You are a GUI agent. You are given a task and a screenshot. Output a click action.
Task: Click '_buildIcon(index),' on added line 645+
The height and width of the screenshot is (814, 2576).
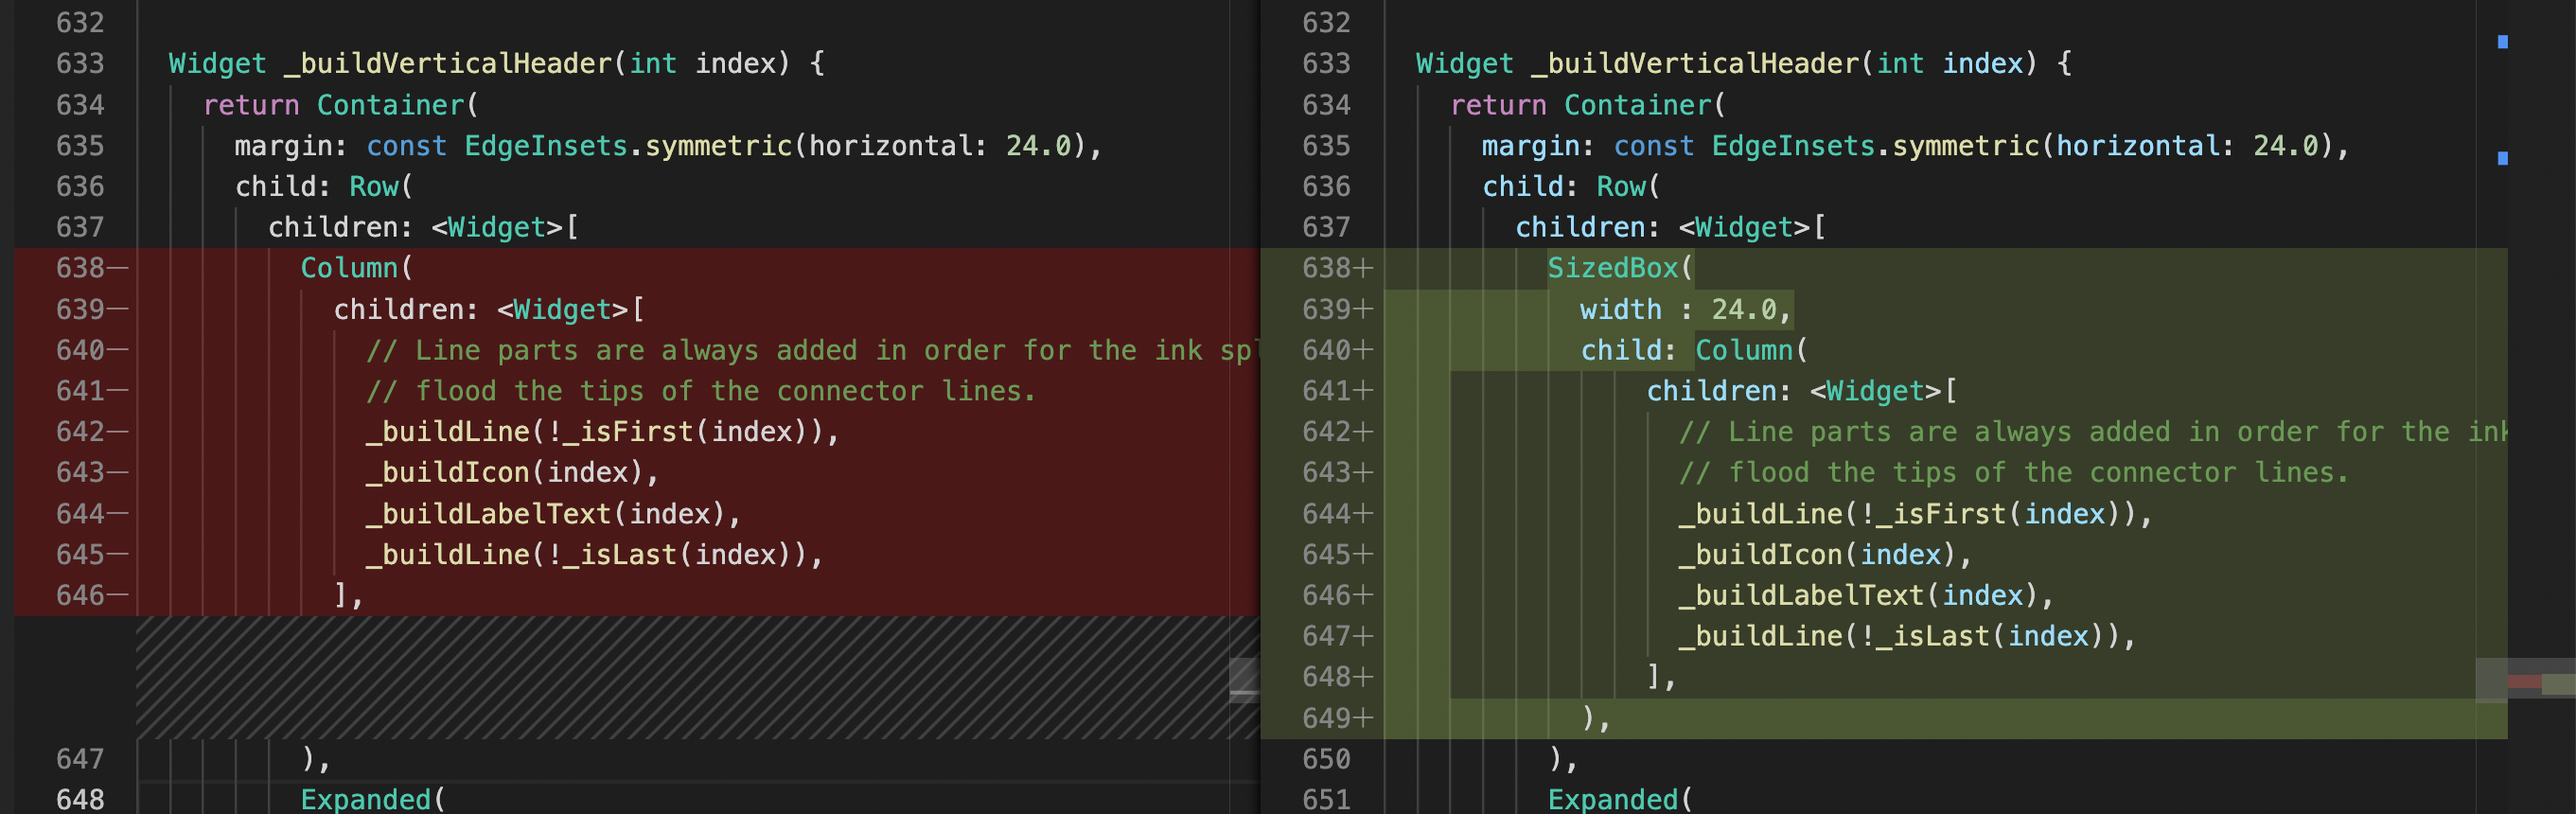coord(1825,554)
